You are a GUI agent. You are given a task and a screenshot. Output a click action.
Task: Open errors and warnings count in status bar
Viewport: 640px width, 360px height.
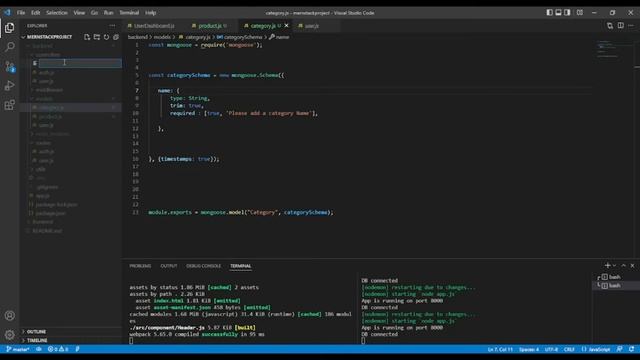click(x=58, y=349)
